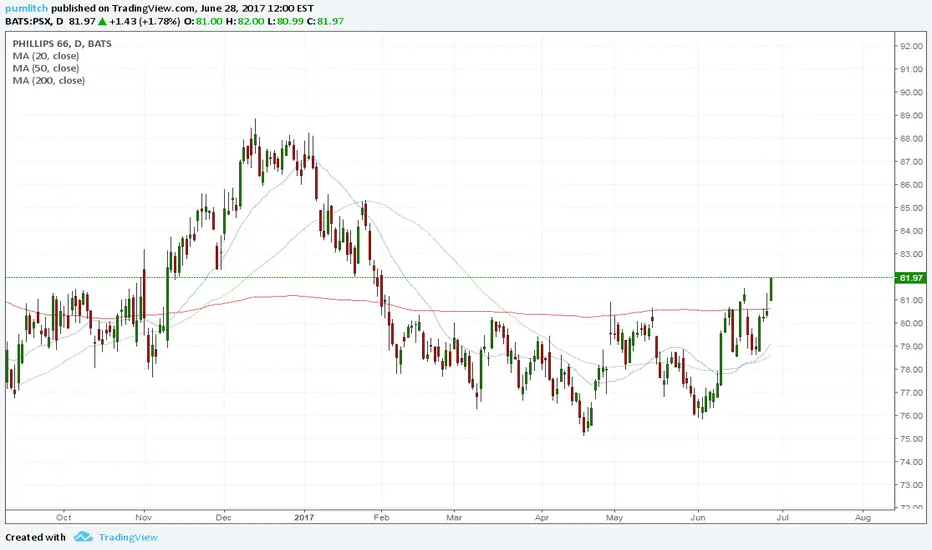
Task: Click the May label on time axis
Action: [615, 517]
